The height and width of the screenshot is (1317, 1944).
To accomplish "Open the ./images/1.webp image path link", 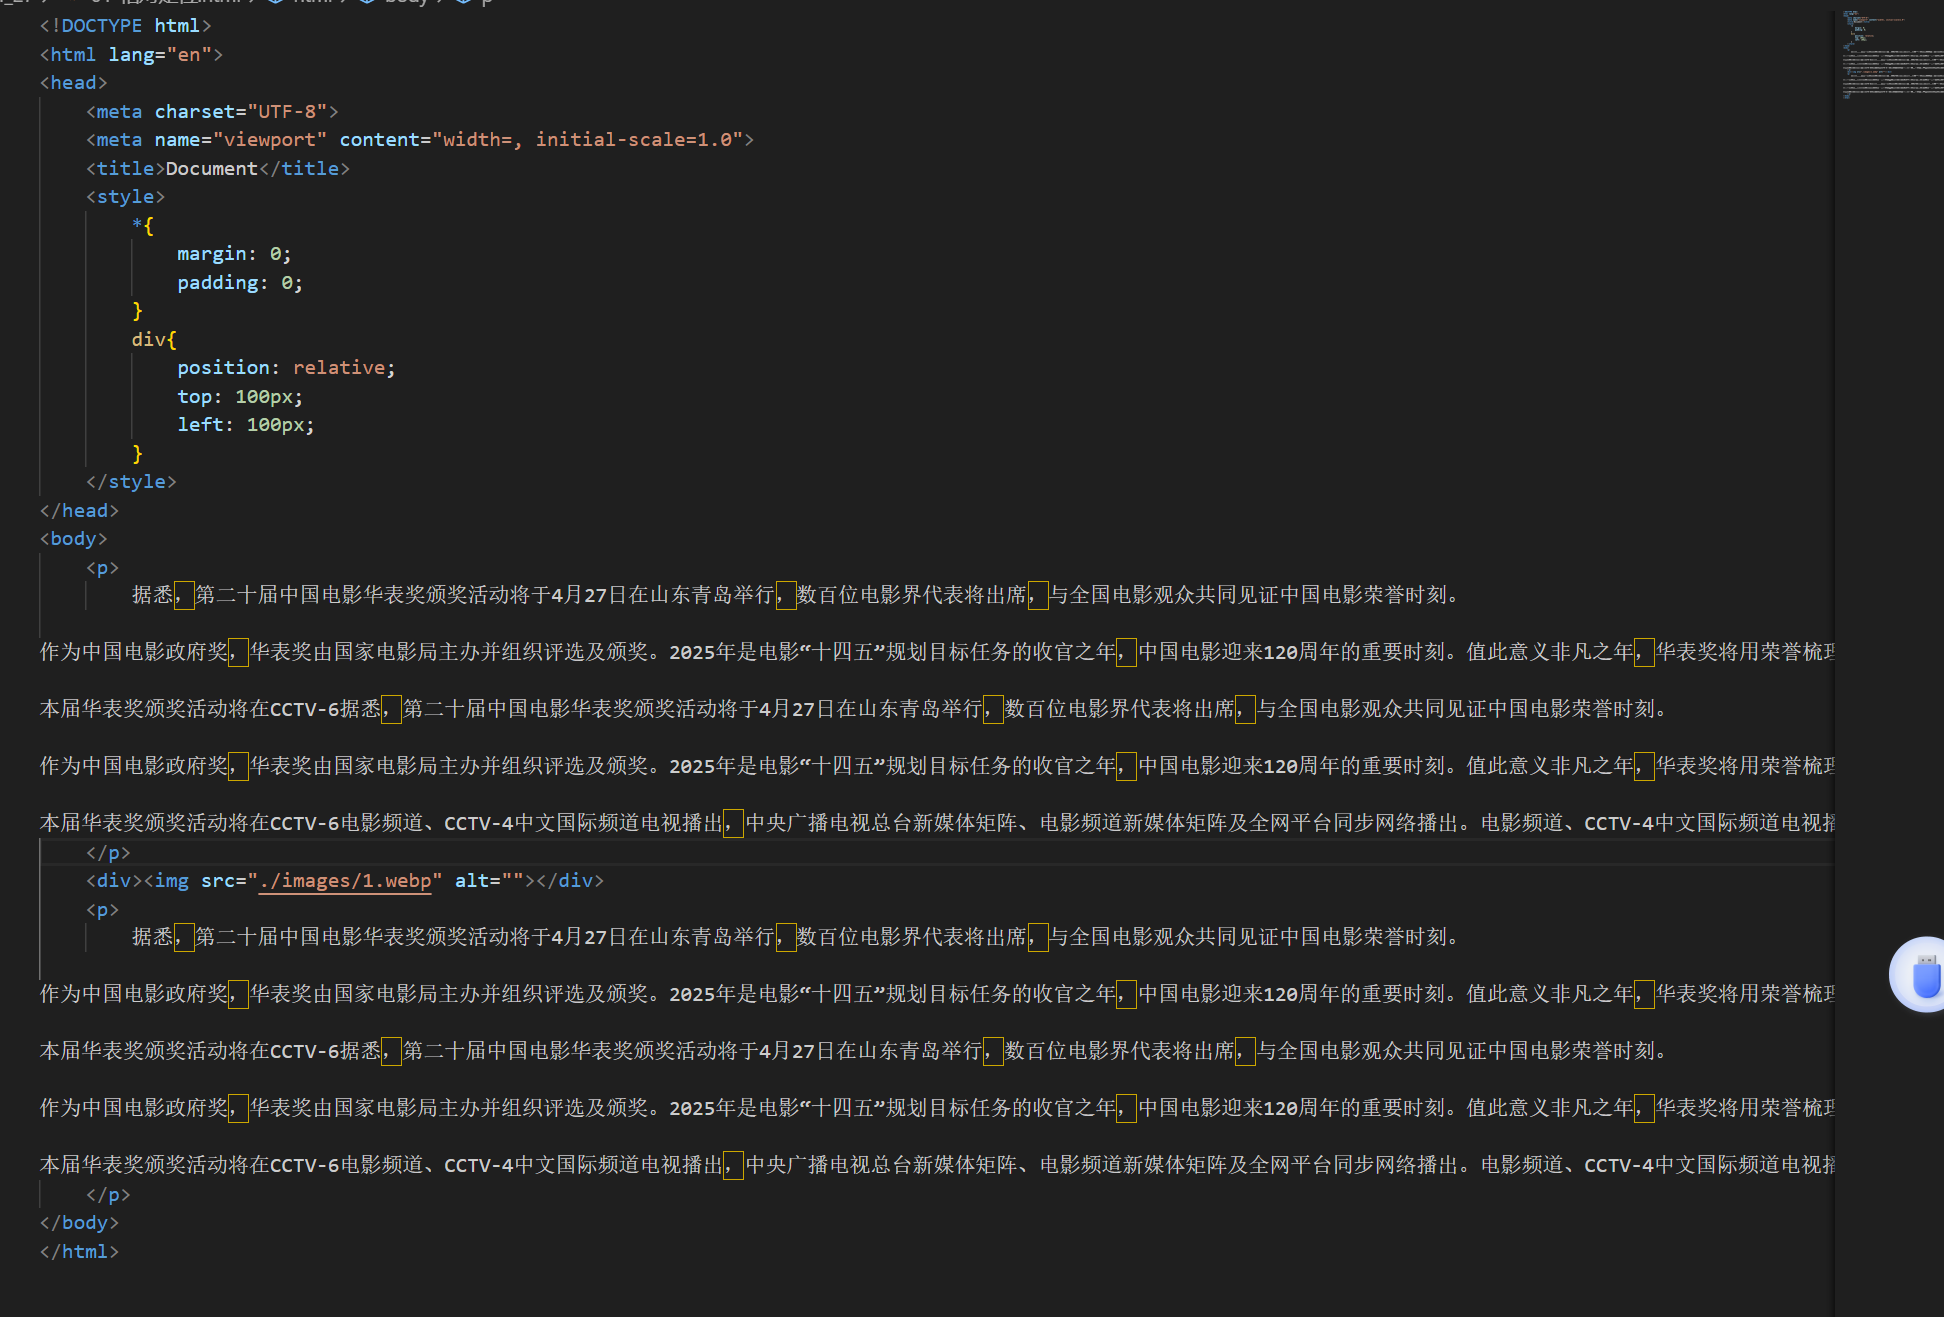I will [345, 881].
